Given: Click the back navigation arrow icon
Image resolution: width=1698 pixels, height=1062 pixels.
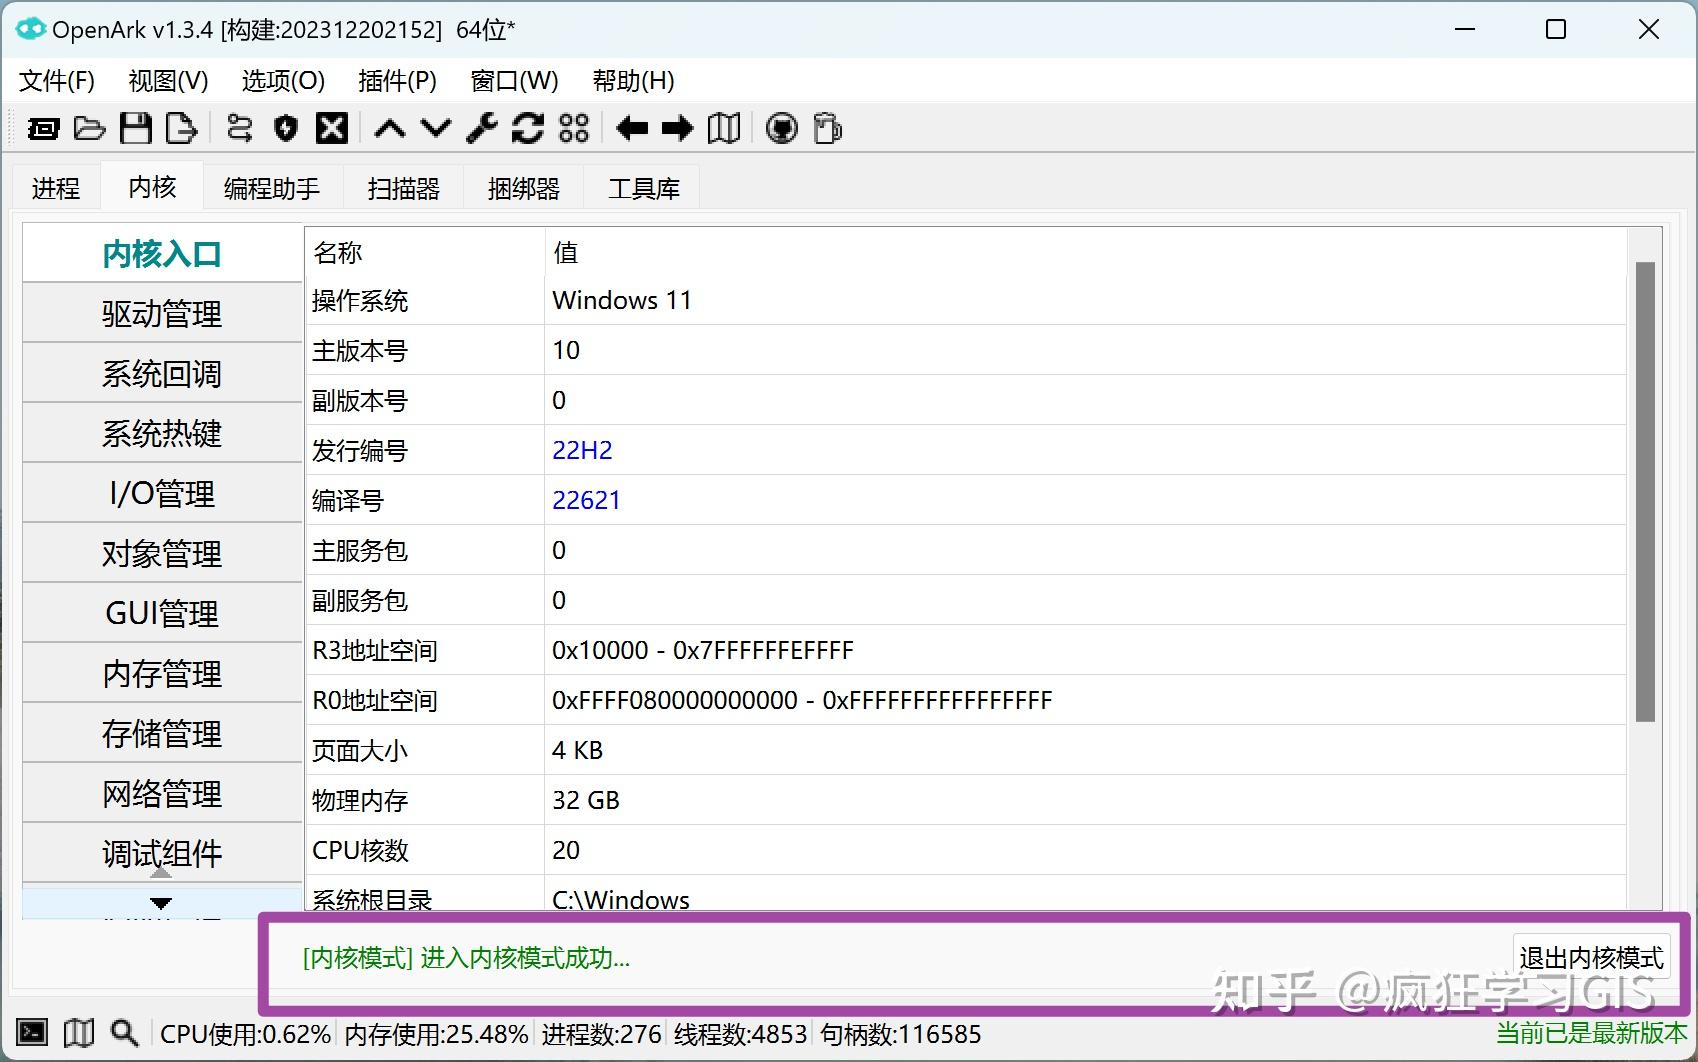Looking at the screenshot, I should (x=631, y=128).
